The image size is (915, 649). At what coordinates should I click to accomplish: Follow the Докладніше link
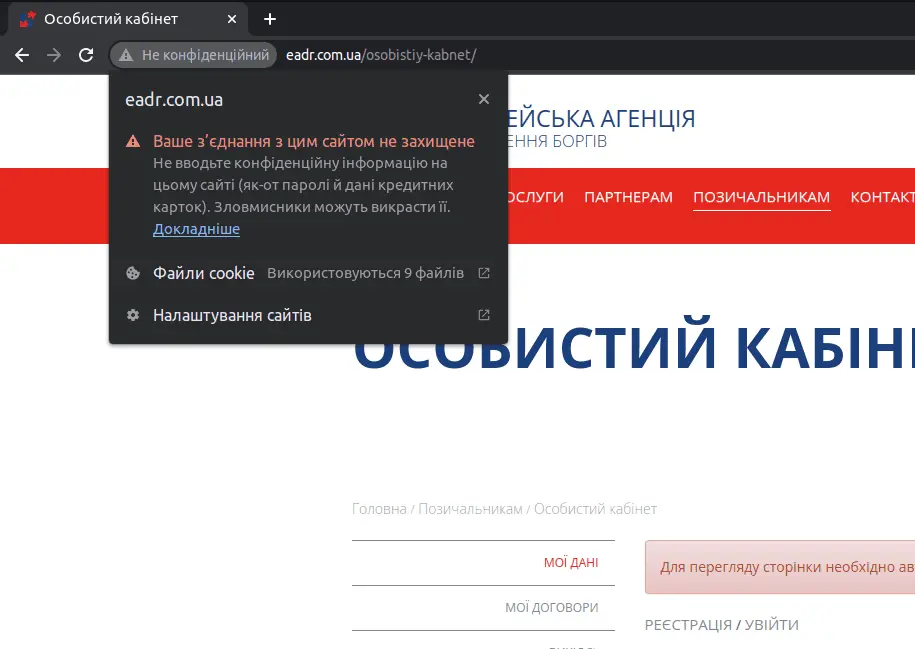click(x=196, y=229)
